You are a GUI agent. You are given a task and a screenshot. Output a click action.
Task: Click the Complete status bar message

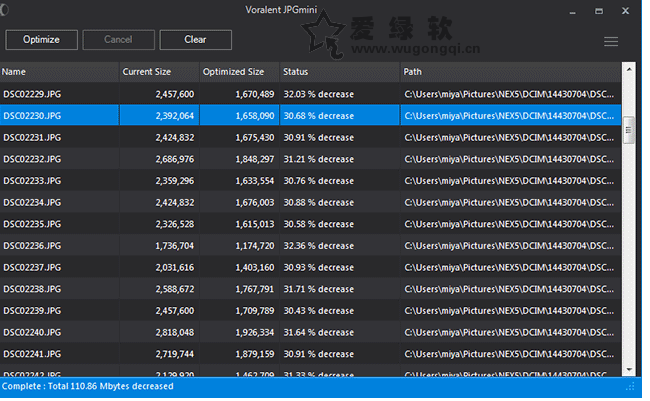tap(87, 386)
